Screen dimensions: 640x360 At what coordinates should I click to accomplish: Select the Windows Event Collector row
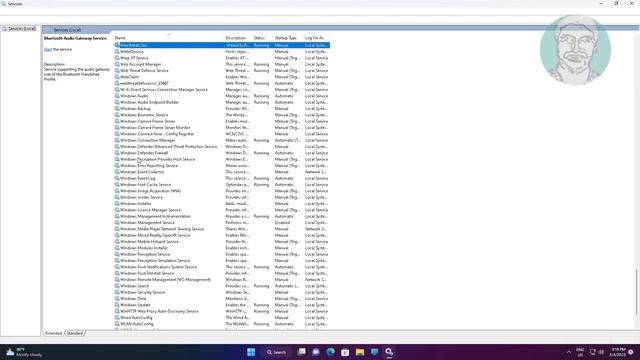[x=222, y=172]
